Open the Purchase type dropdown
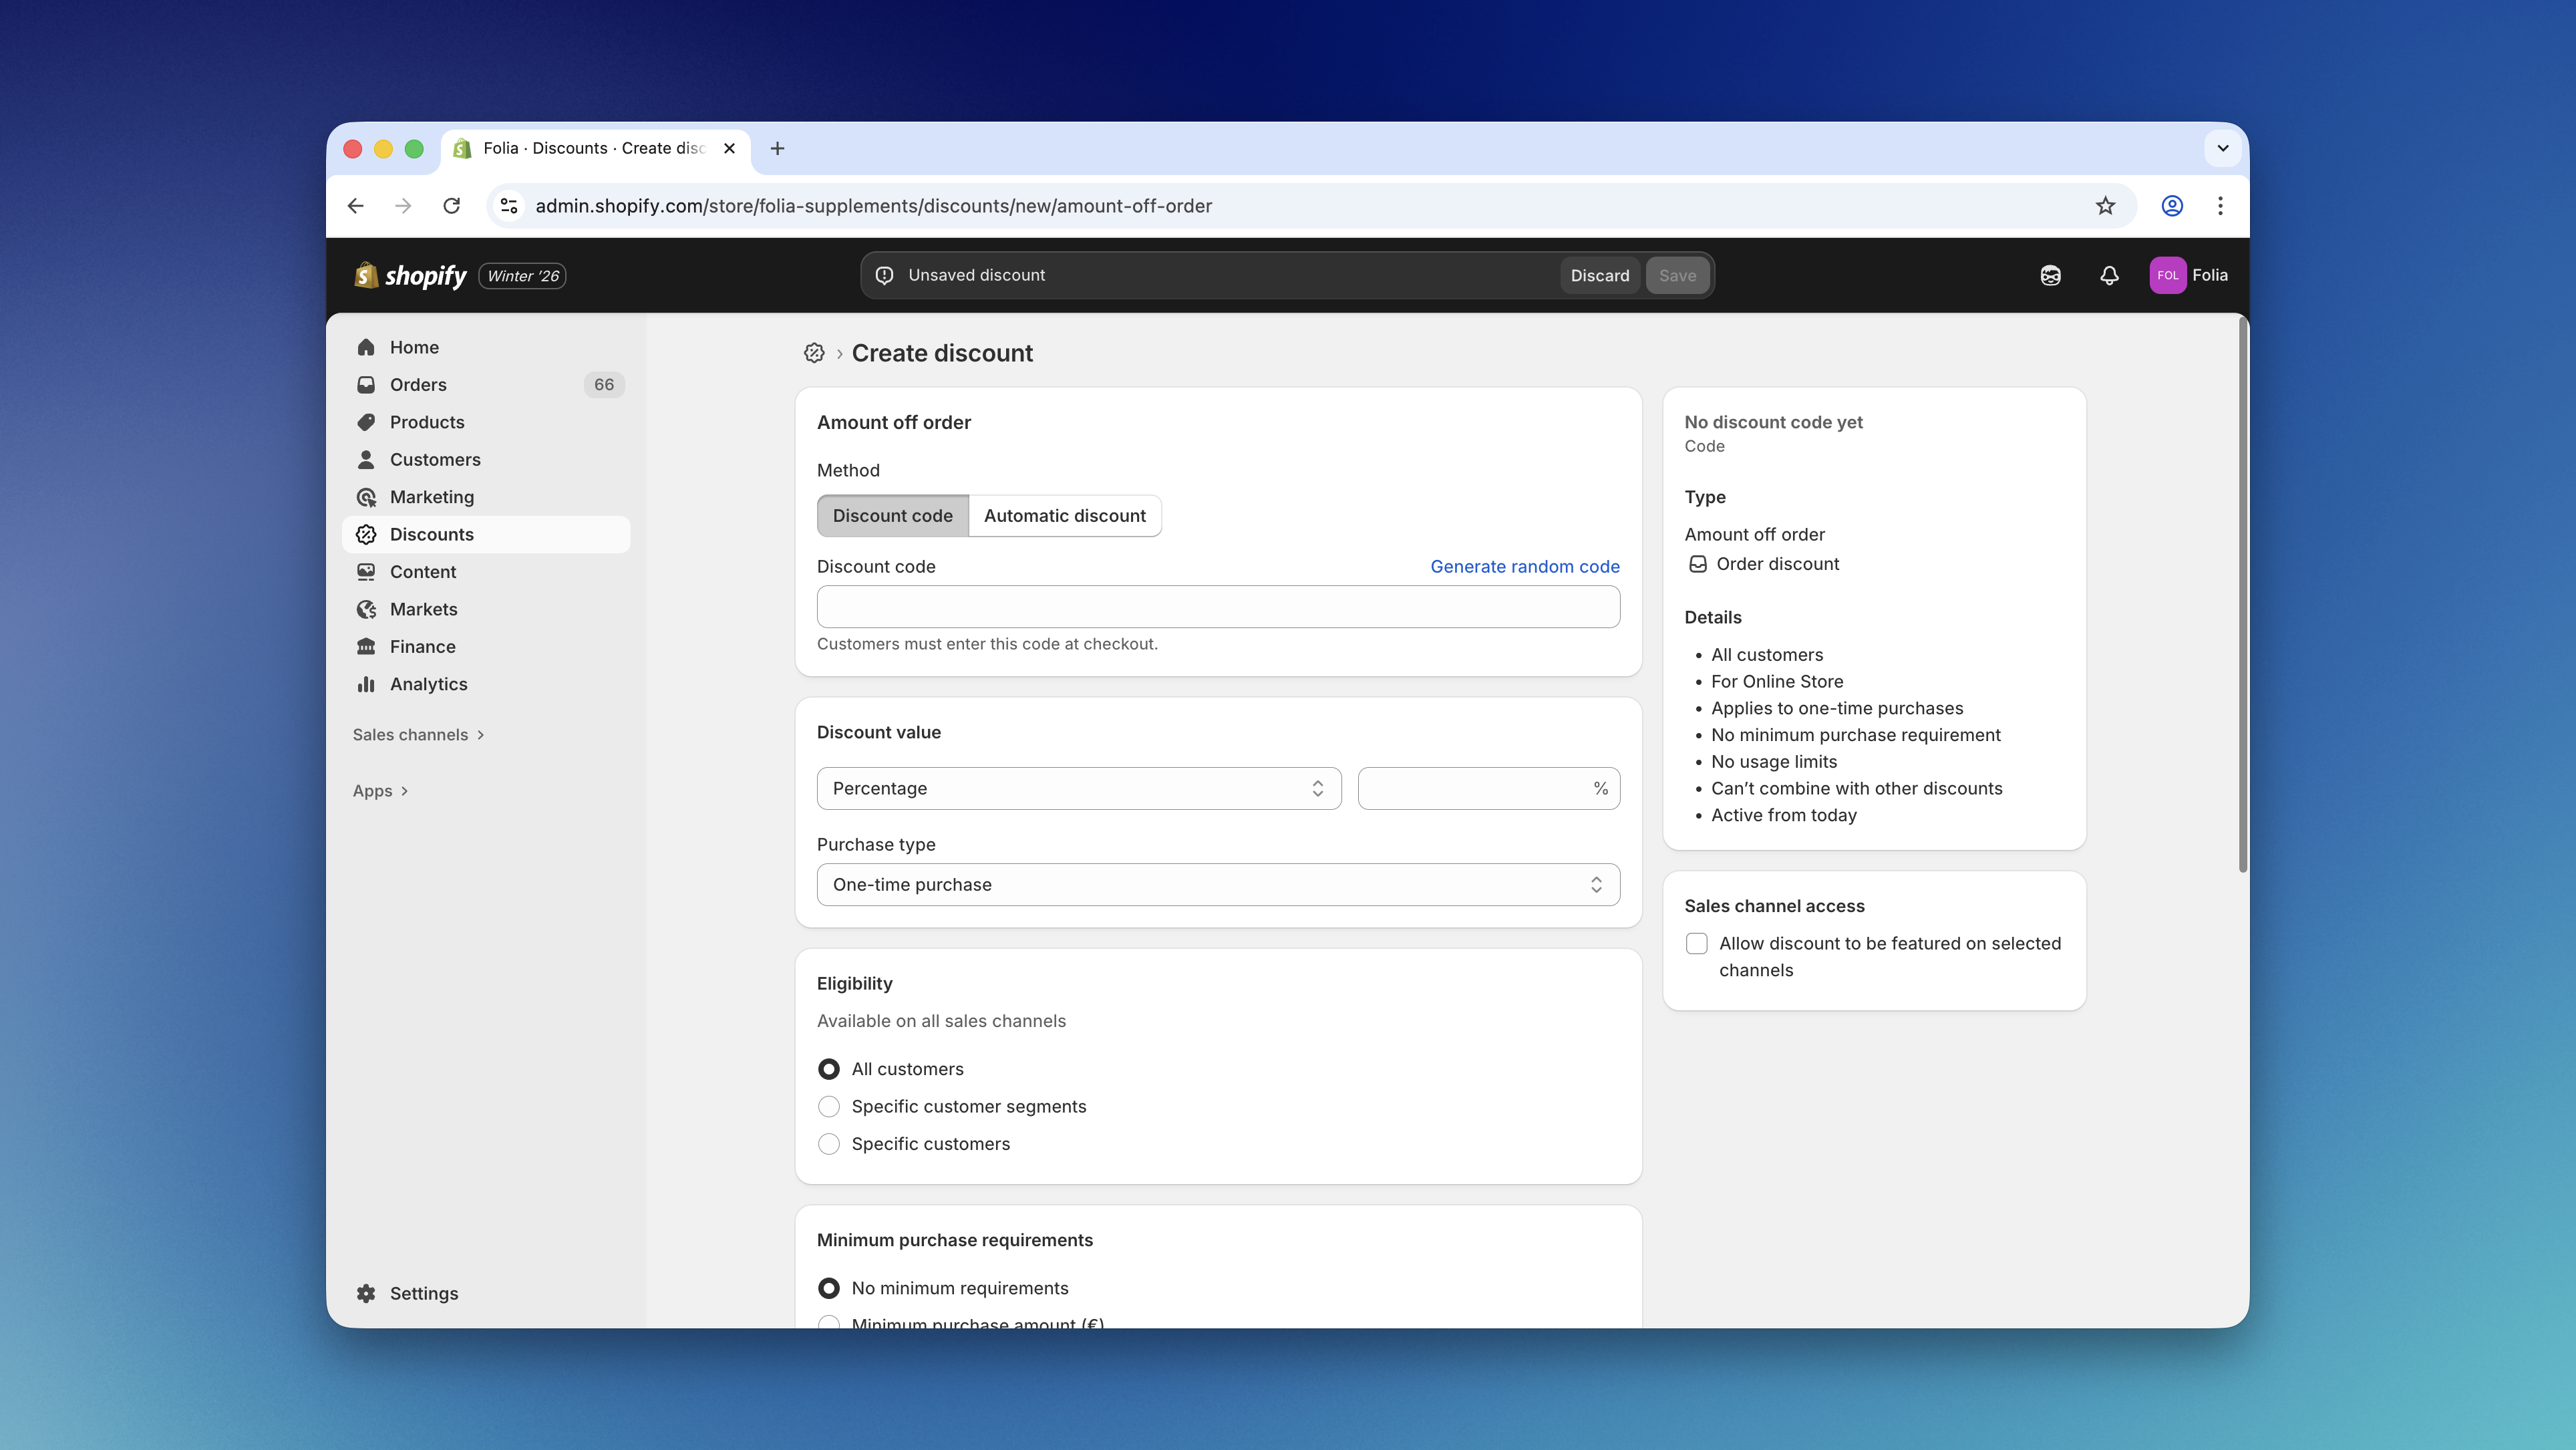 pos(1217,885)
